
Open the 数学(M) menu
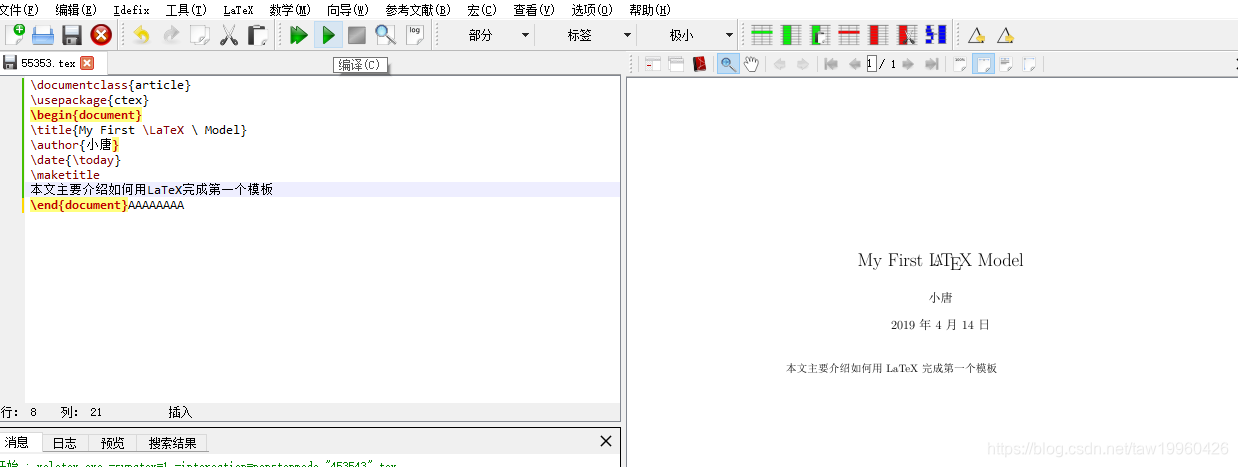(x=290, y=10)
